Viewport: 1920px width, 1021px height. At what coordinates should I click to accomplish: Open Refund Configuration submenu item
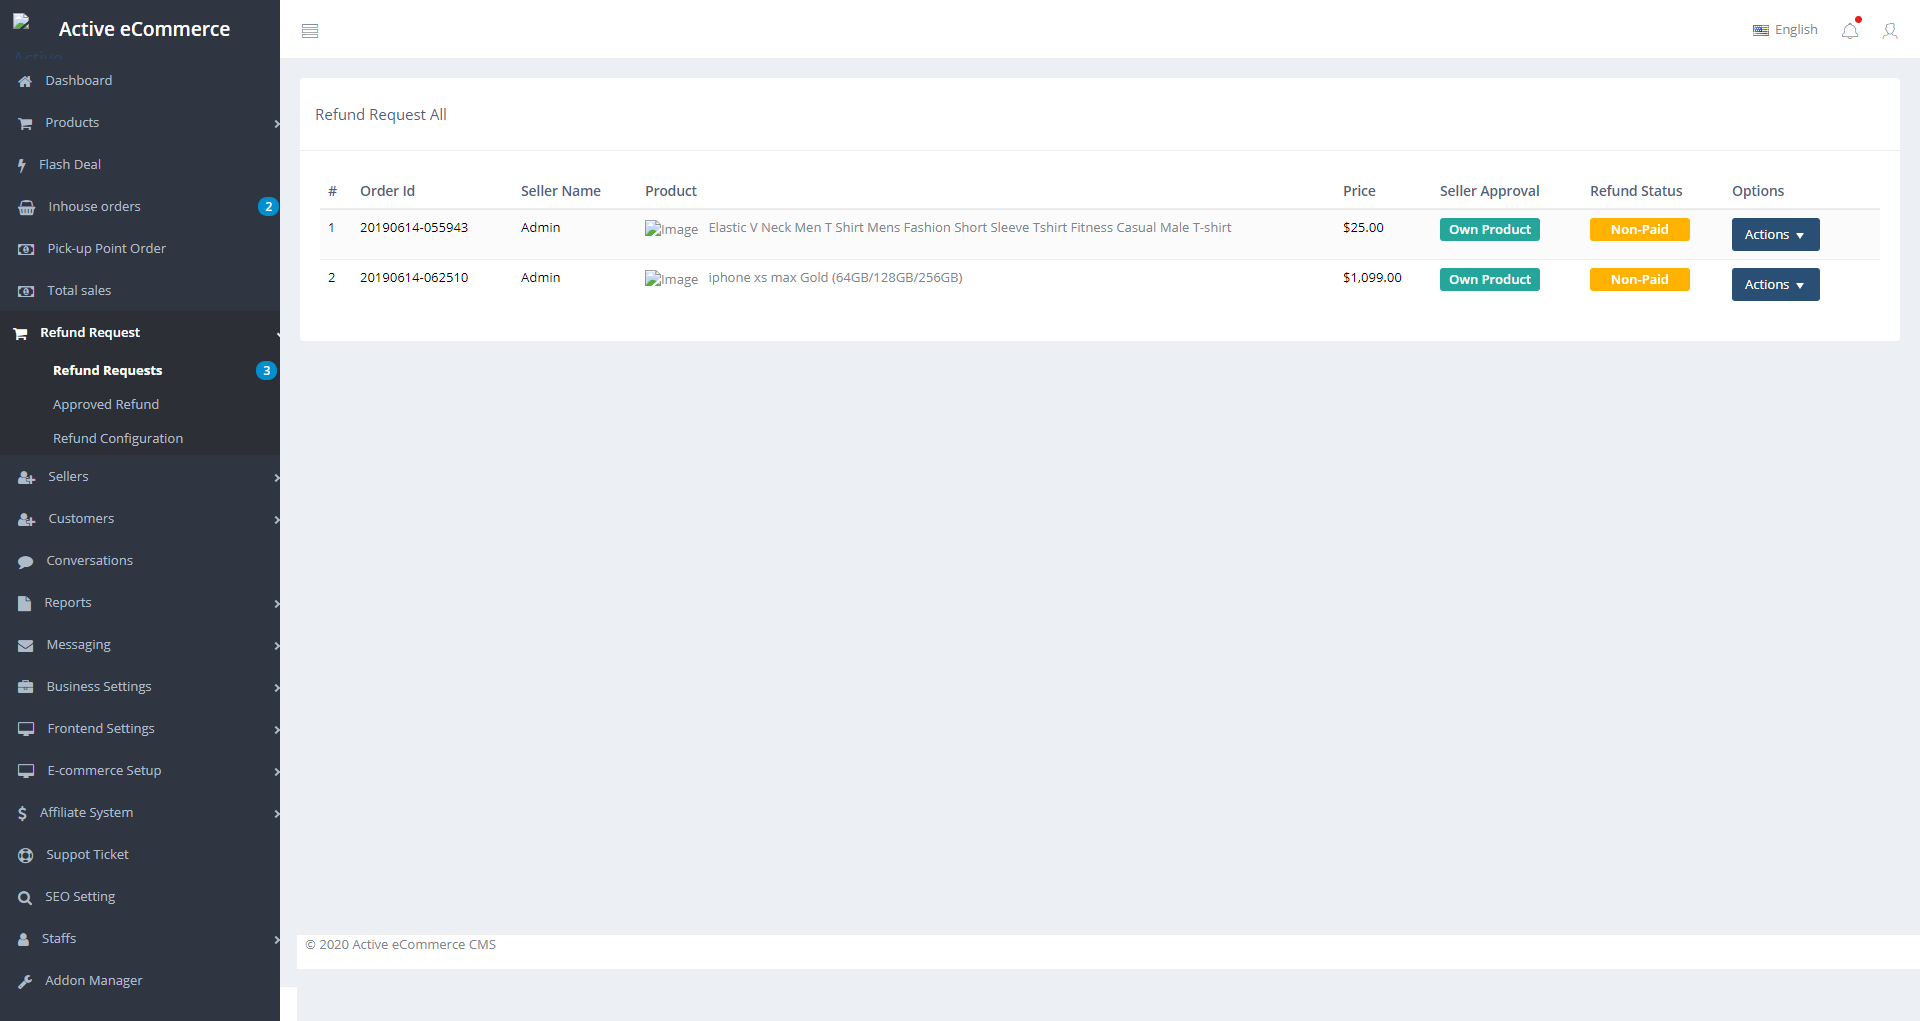click(x=118, y=439)
